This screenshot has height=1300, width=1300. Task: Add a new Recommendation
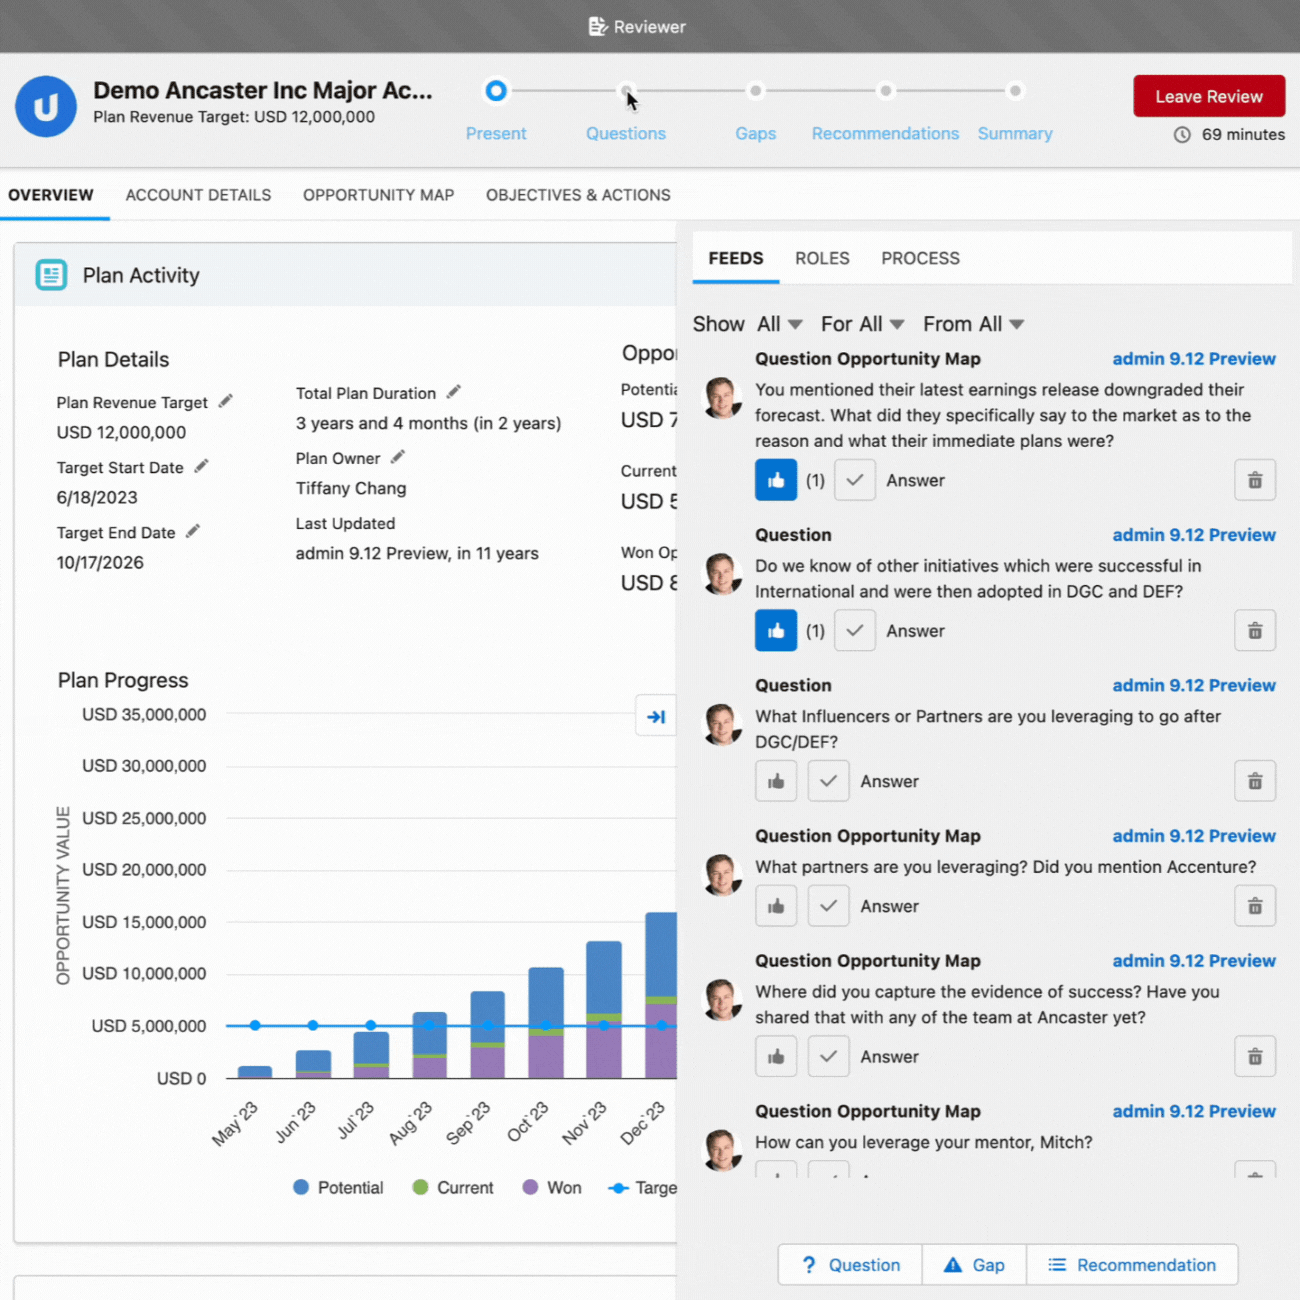1132,1265
